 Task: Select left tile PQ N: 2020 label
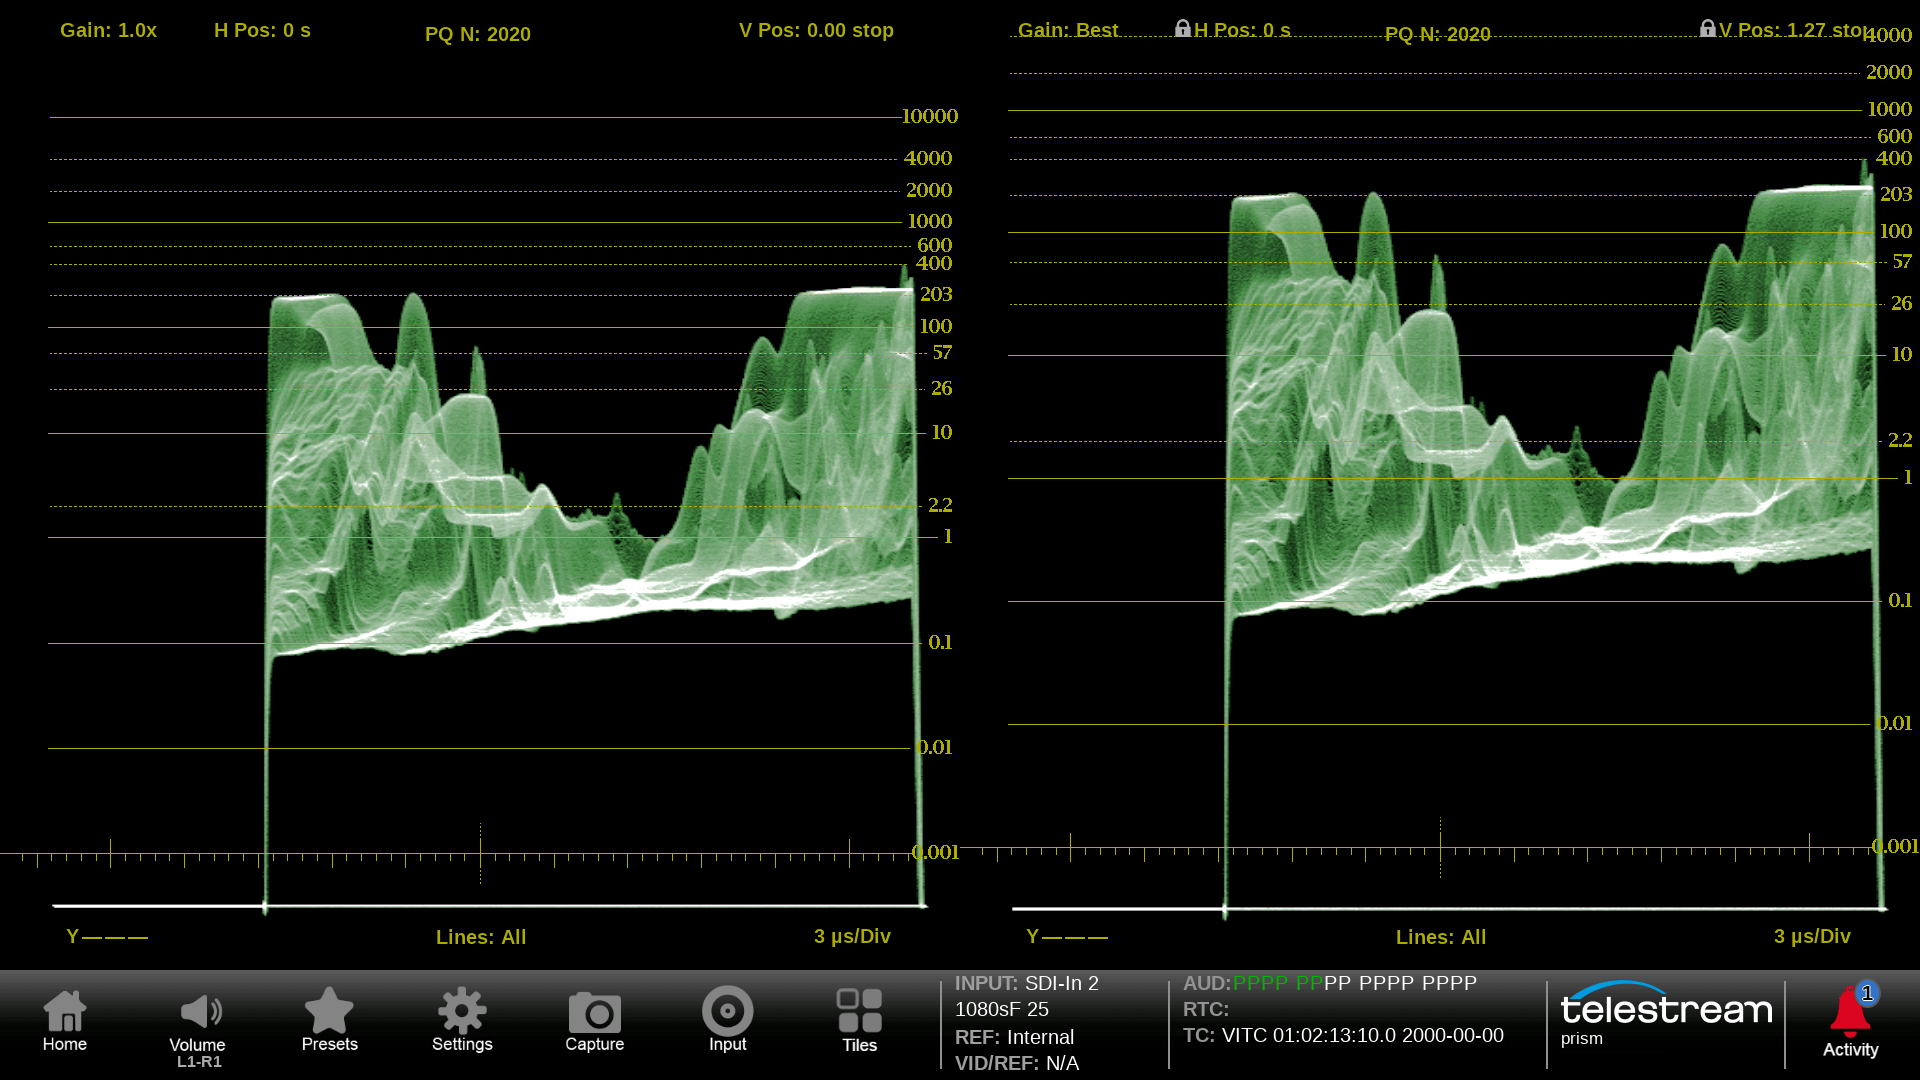477,34
